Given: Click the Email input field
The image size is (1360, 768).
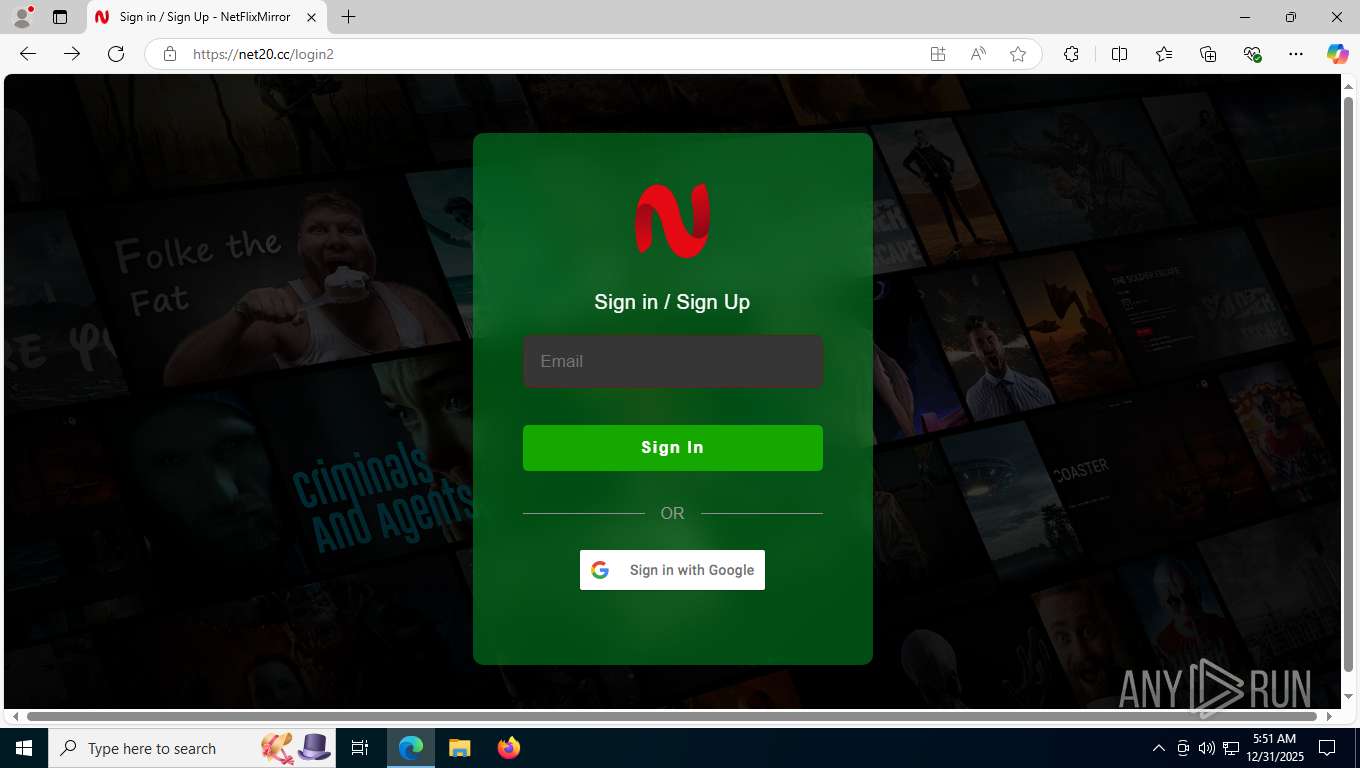Looking at the screenshot, I should point(673,361).
